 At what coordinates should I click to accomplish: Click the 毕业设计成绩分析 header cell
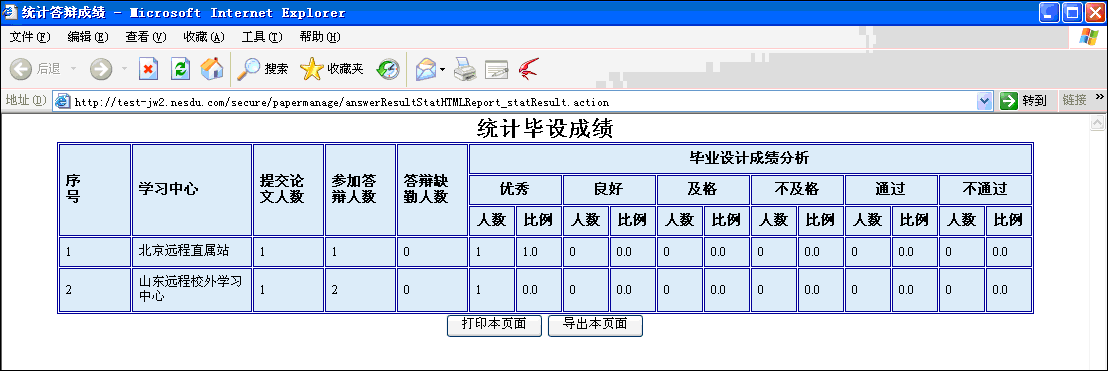pos(749,158)
